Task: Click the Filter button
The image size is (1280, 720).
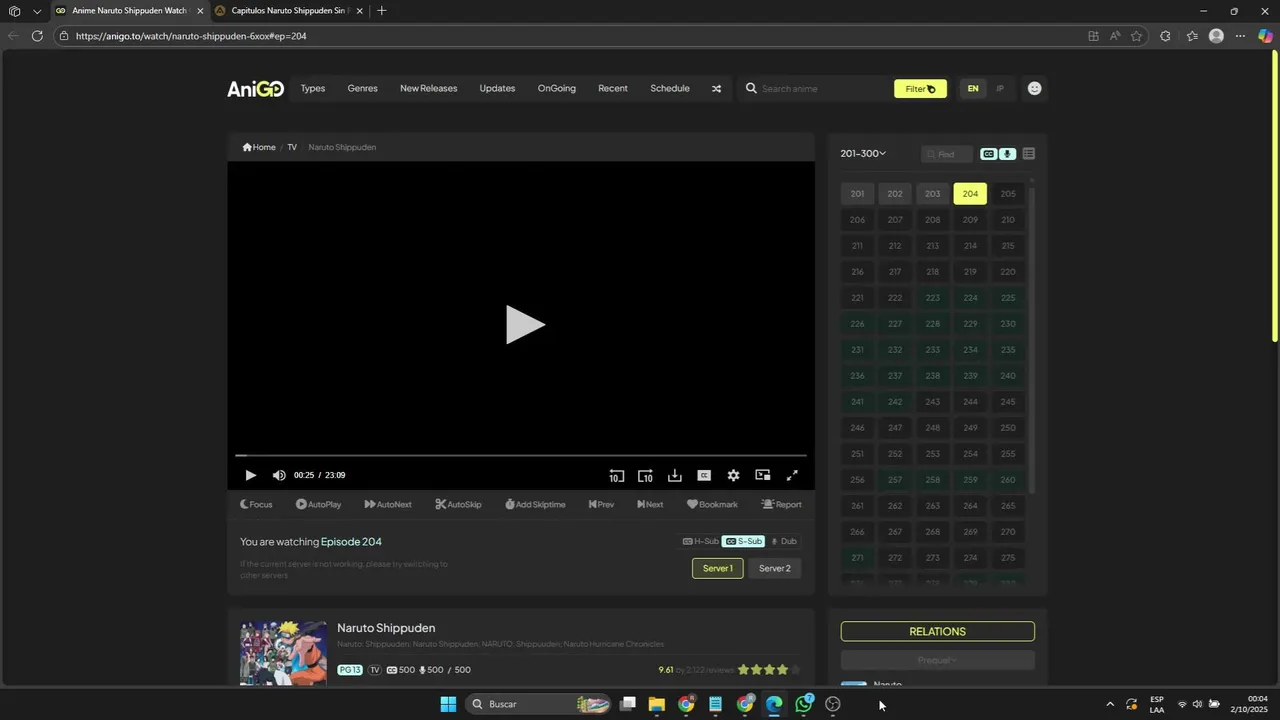Action: [920, 89]
